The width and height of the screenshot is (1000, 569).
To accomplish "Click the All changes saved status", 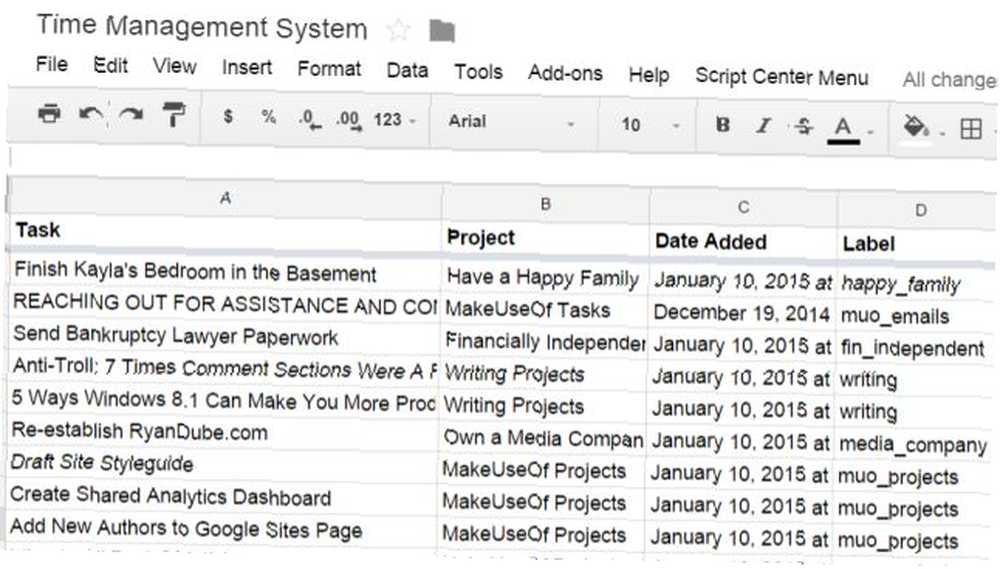I will click(949, 80).
